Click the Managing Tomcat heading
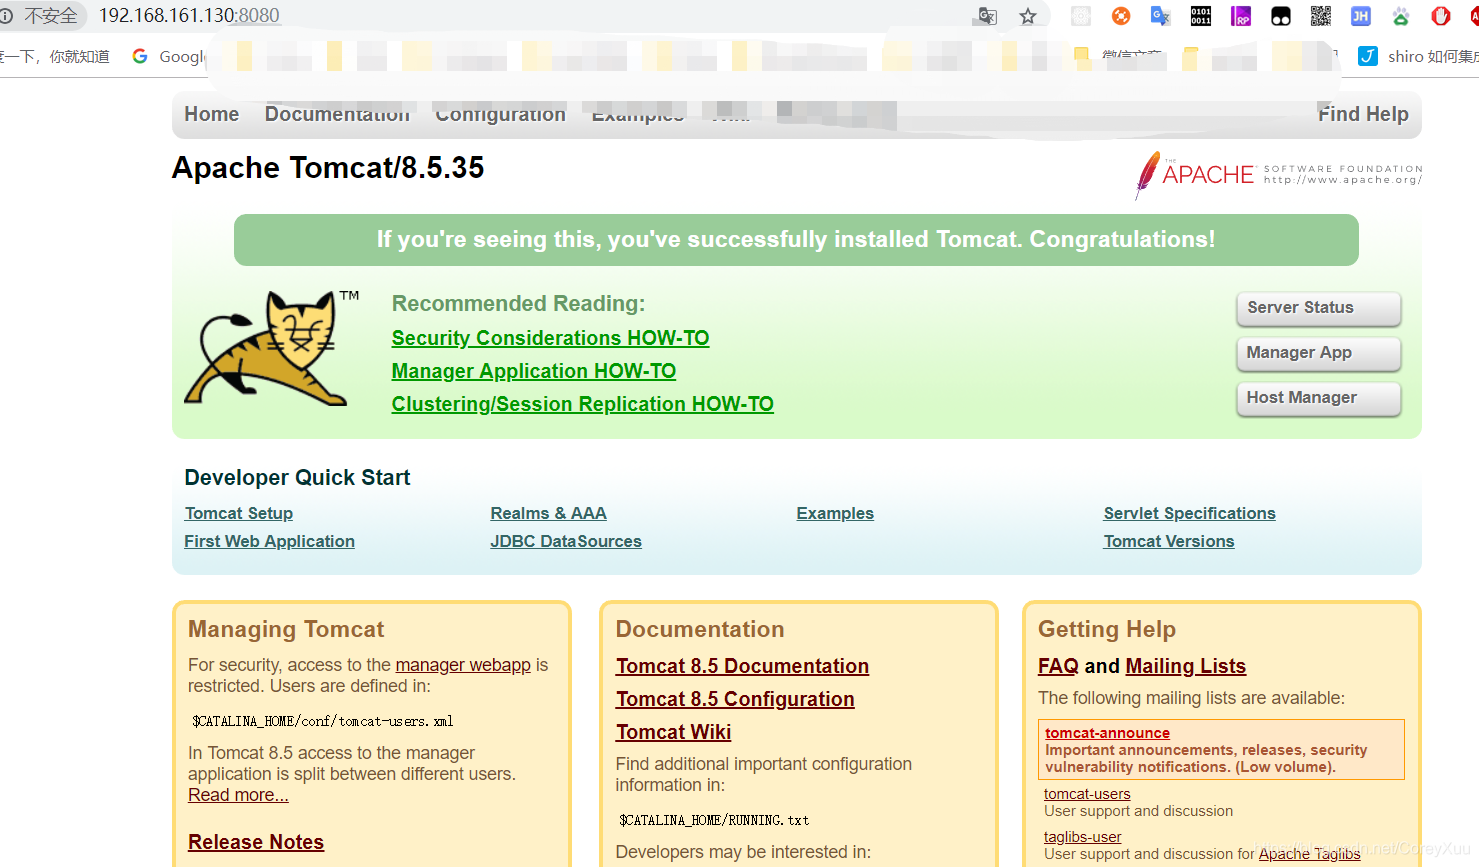This screenshot has width=1479, height=867. click(286, 629)
